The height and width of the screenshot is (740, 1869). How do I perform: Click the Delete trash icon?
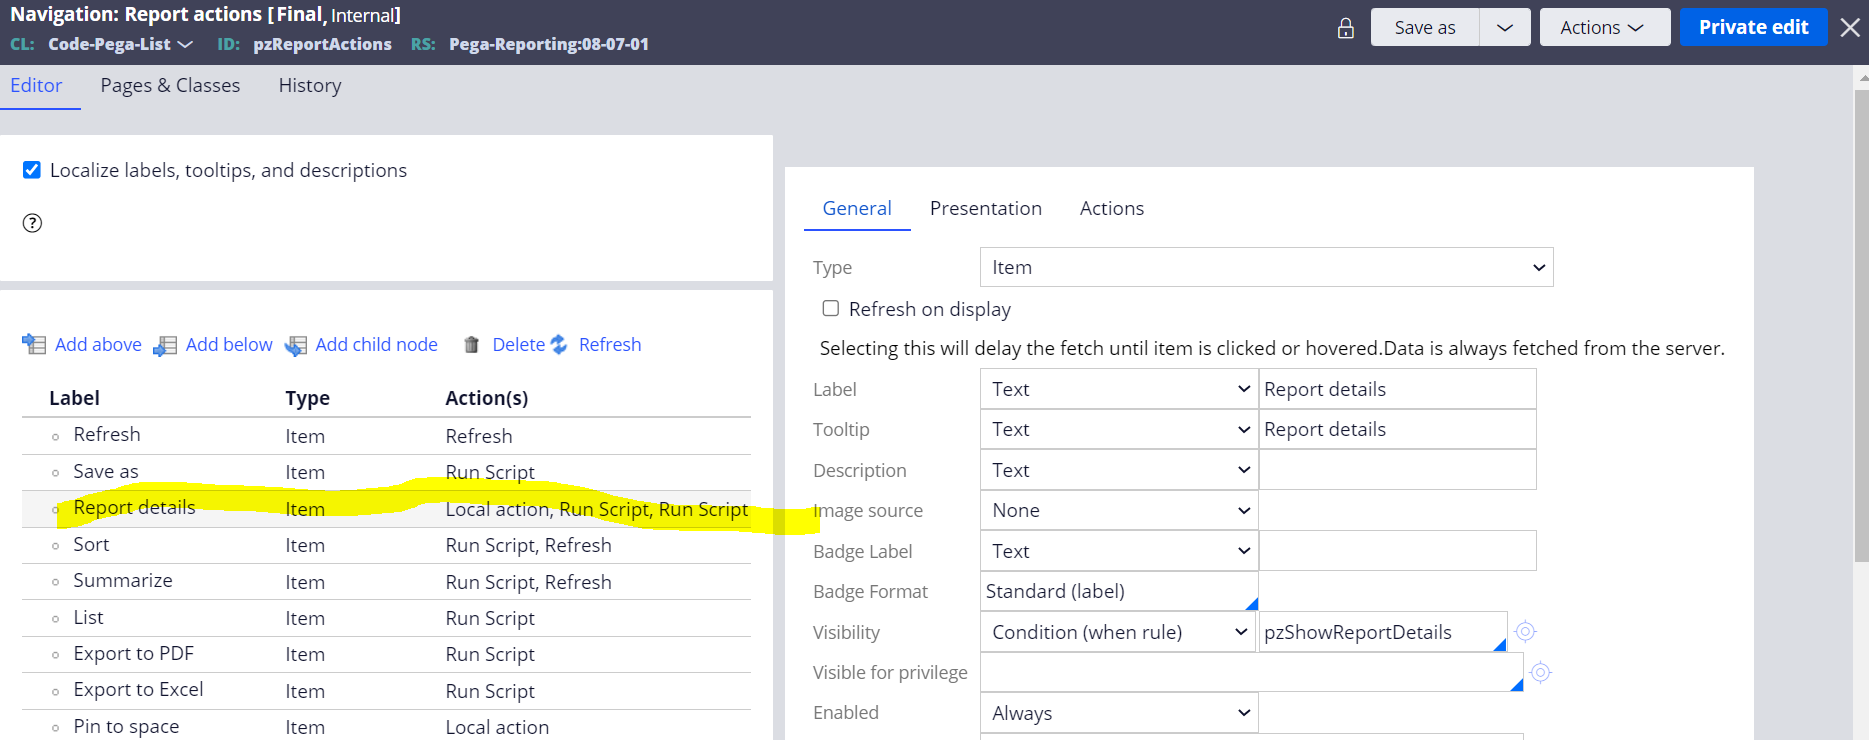tap(472, 345)
